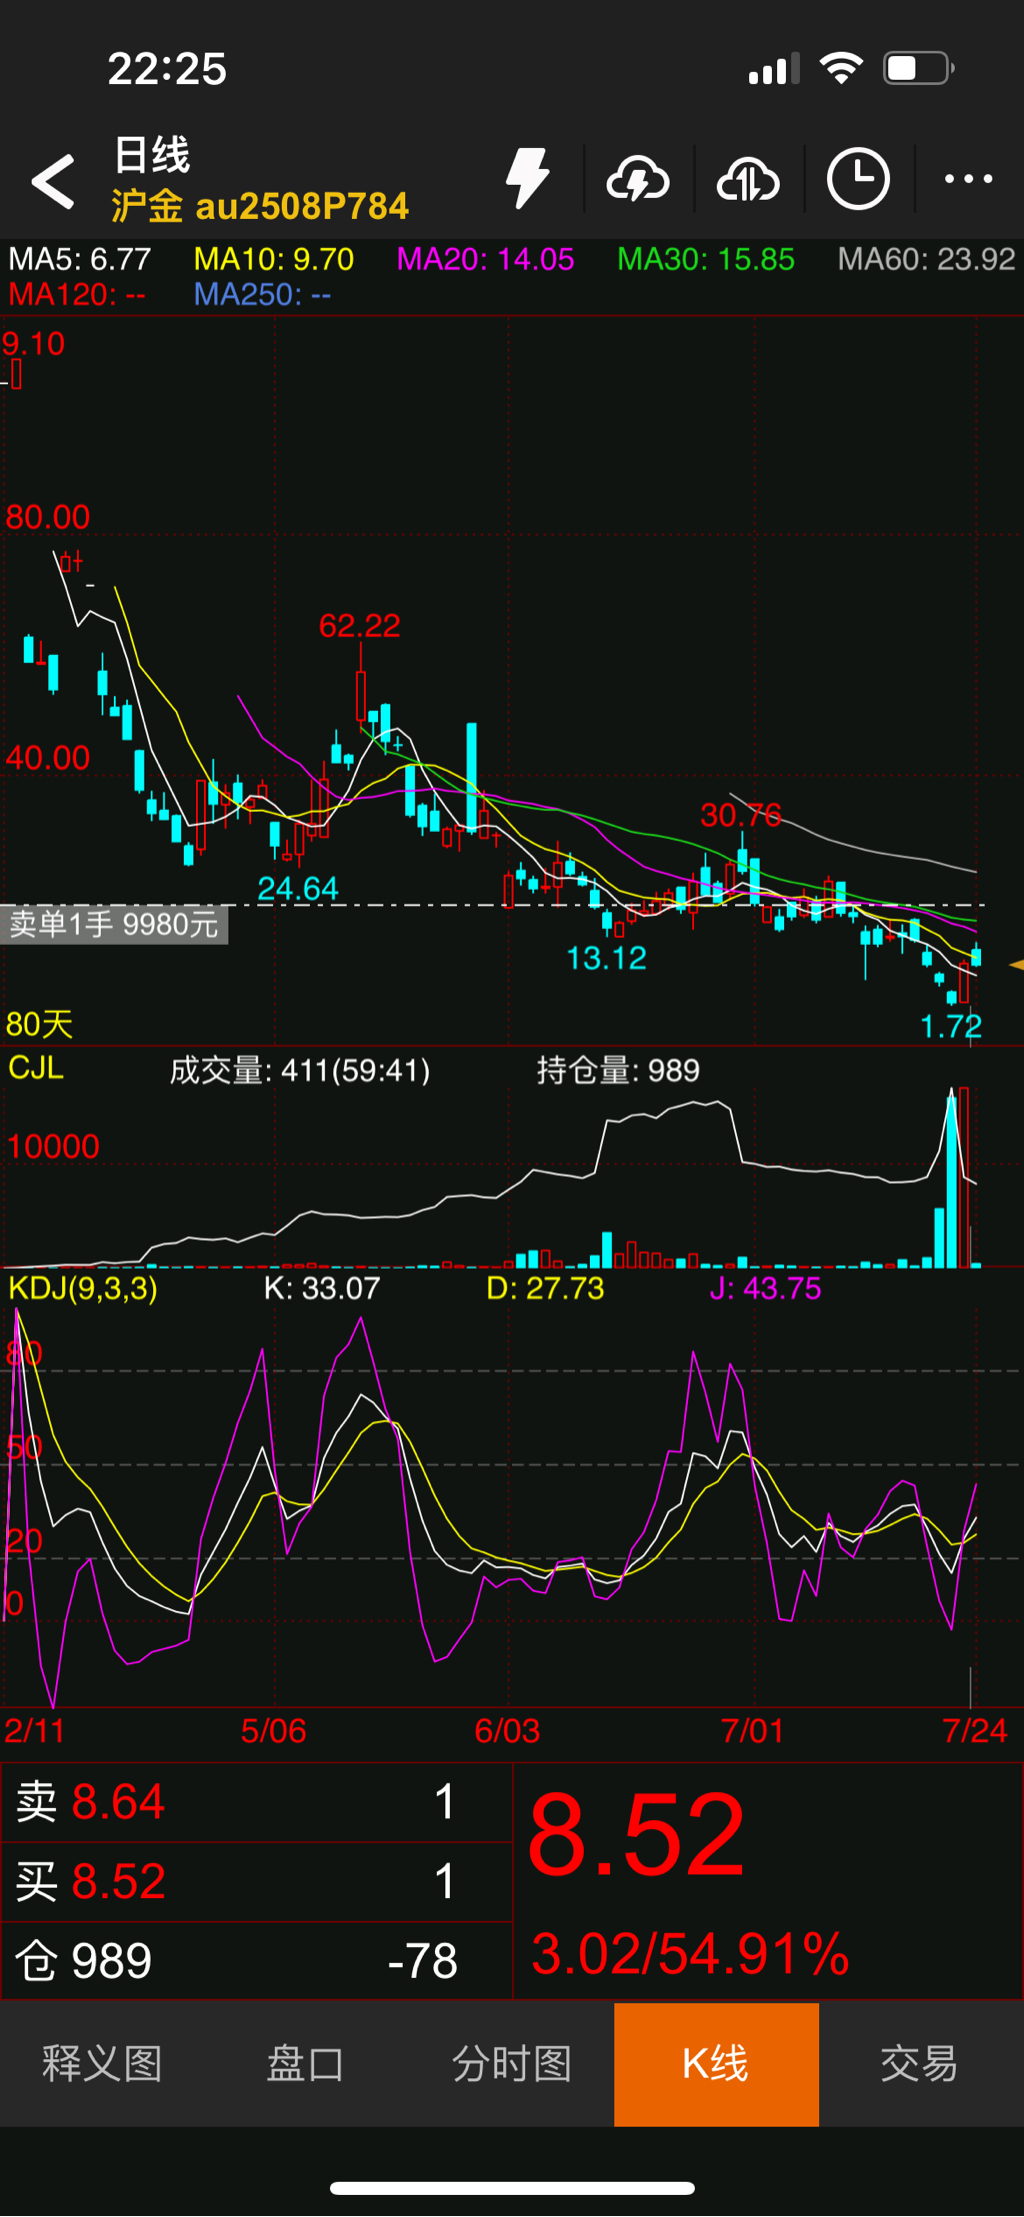Switch to the 盘口 tab

point(306,2063)
